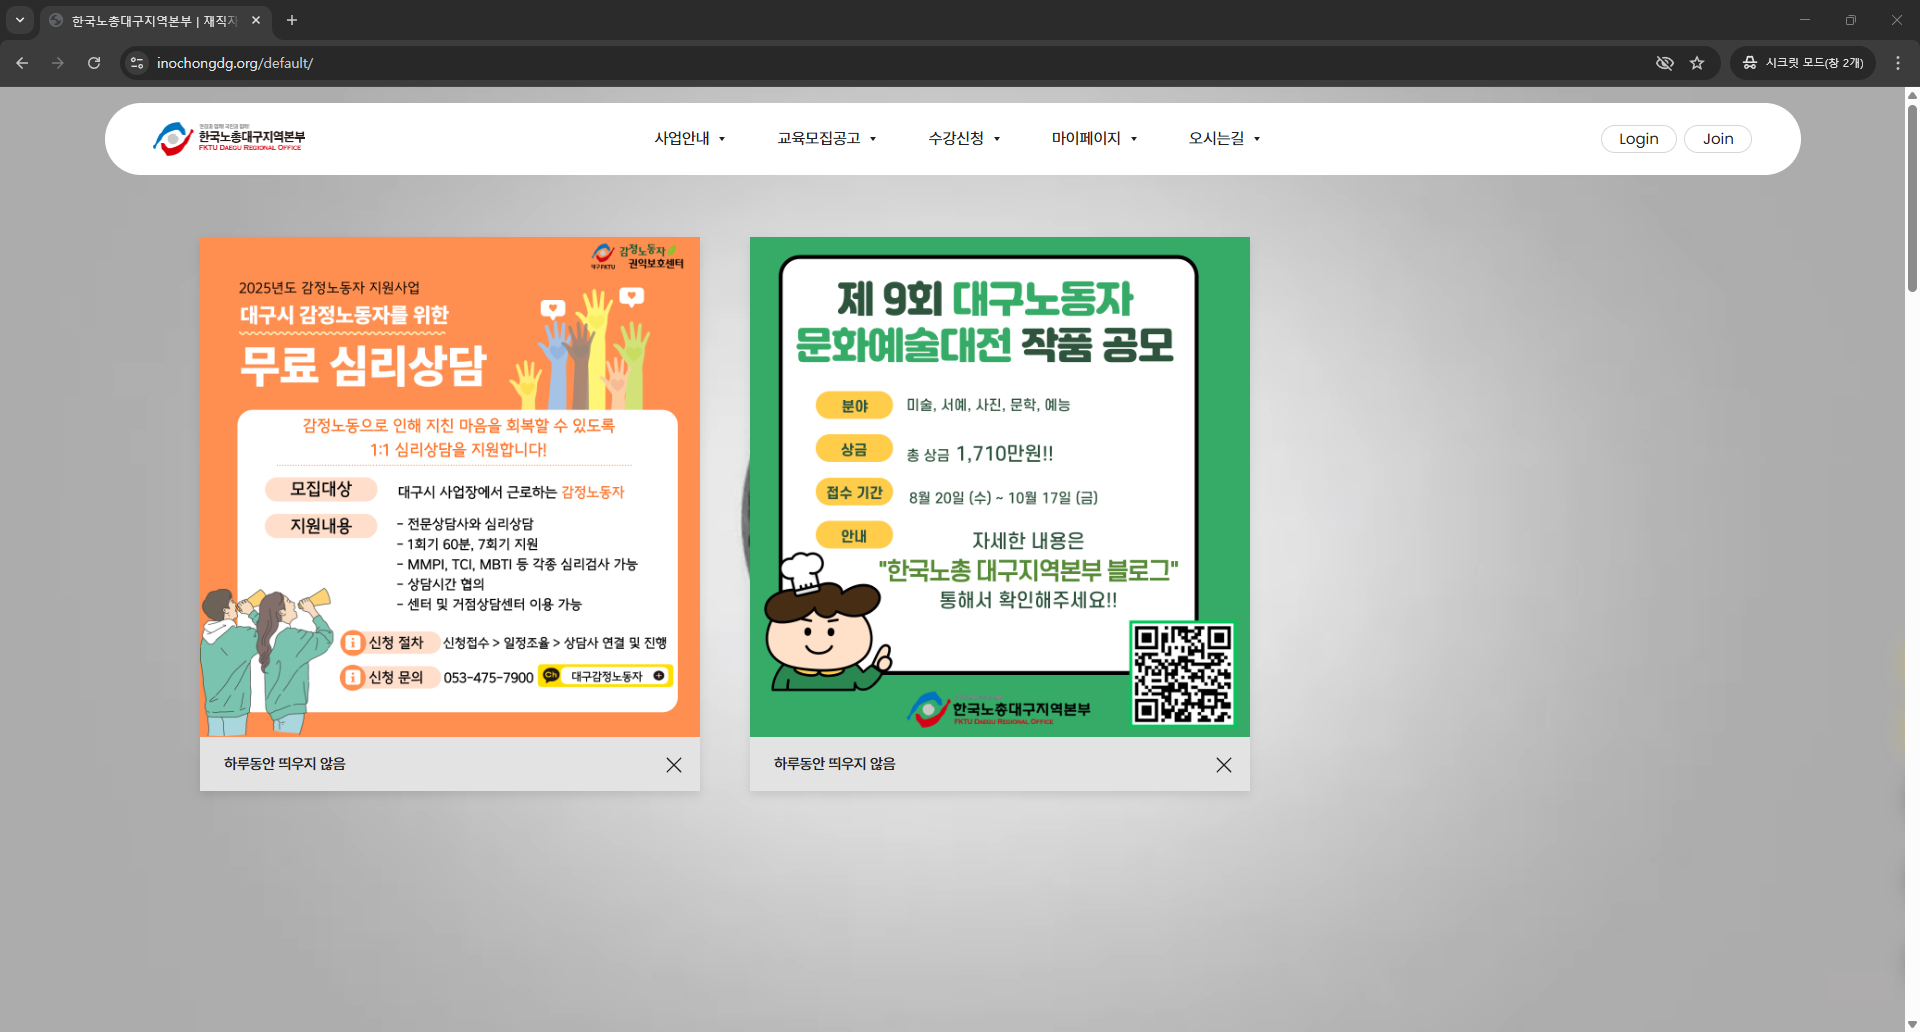The image size is (1920, 1032).
Task: Click the Login button
Action: coord(1638,139)
